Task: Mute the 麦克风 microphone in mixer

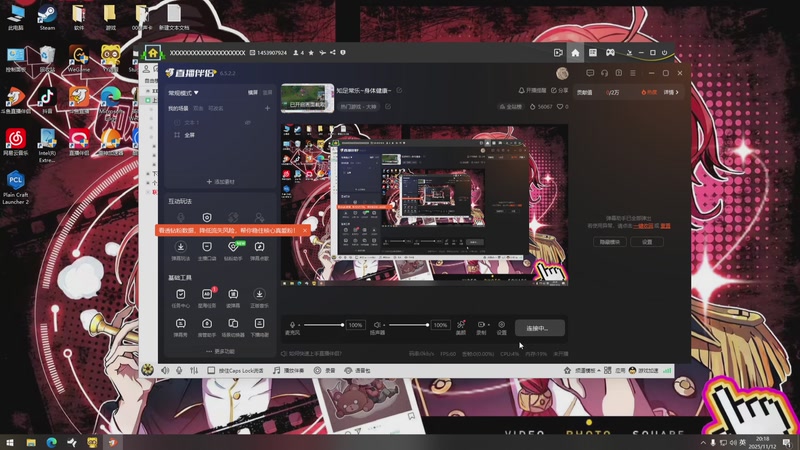Action: point(292,324)
